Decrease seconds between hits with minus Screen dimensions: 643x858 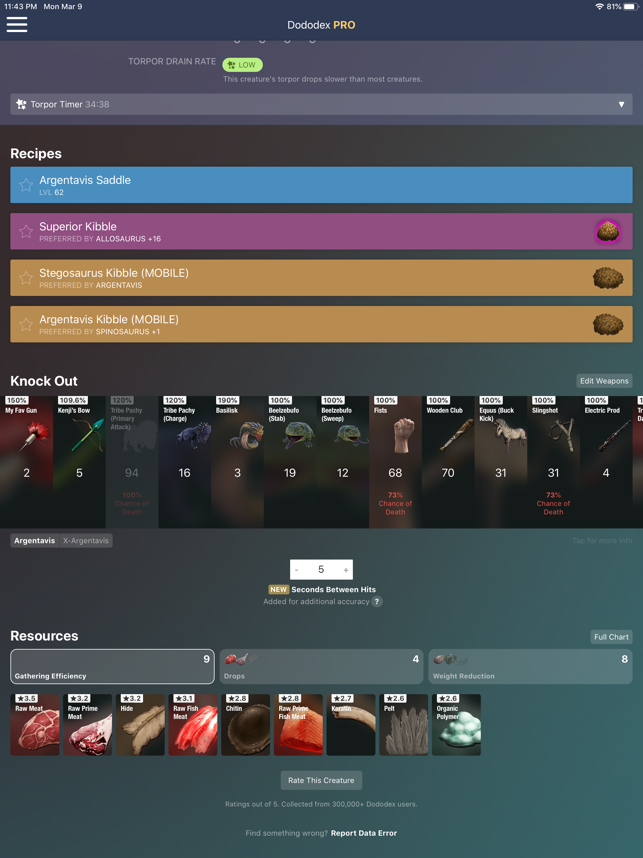point(297,570)
